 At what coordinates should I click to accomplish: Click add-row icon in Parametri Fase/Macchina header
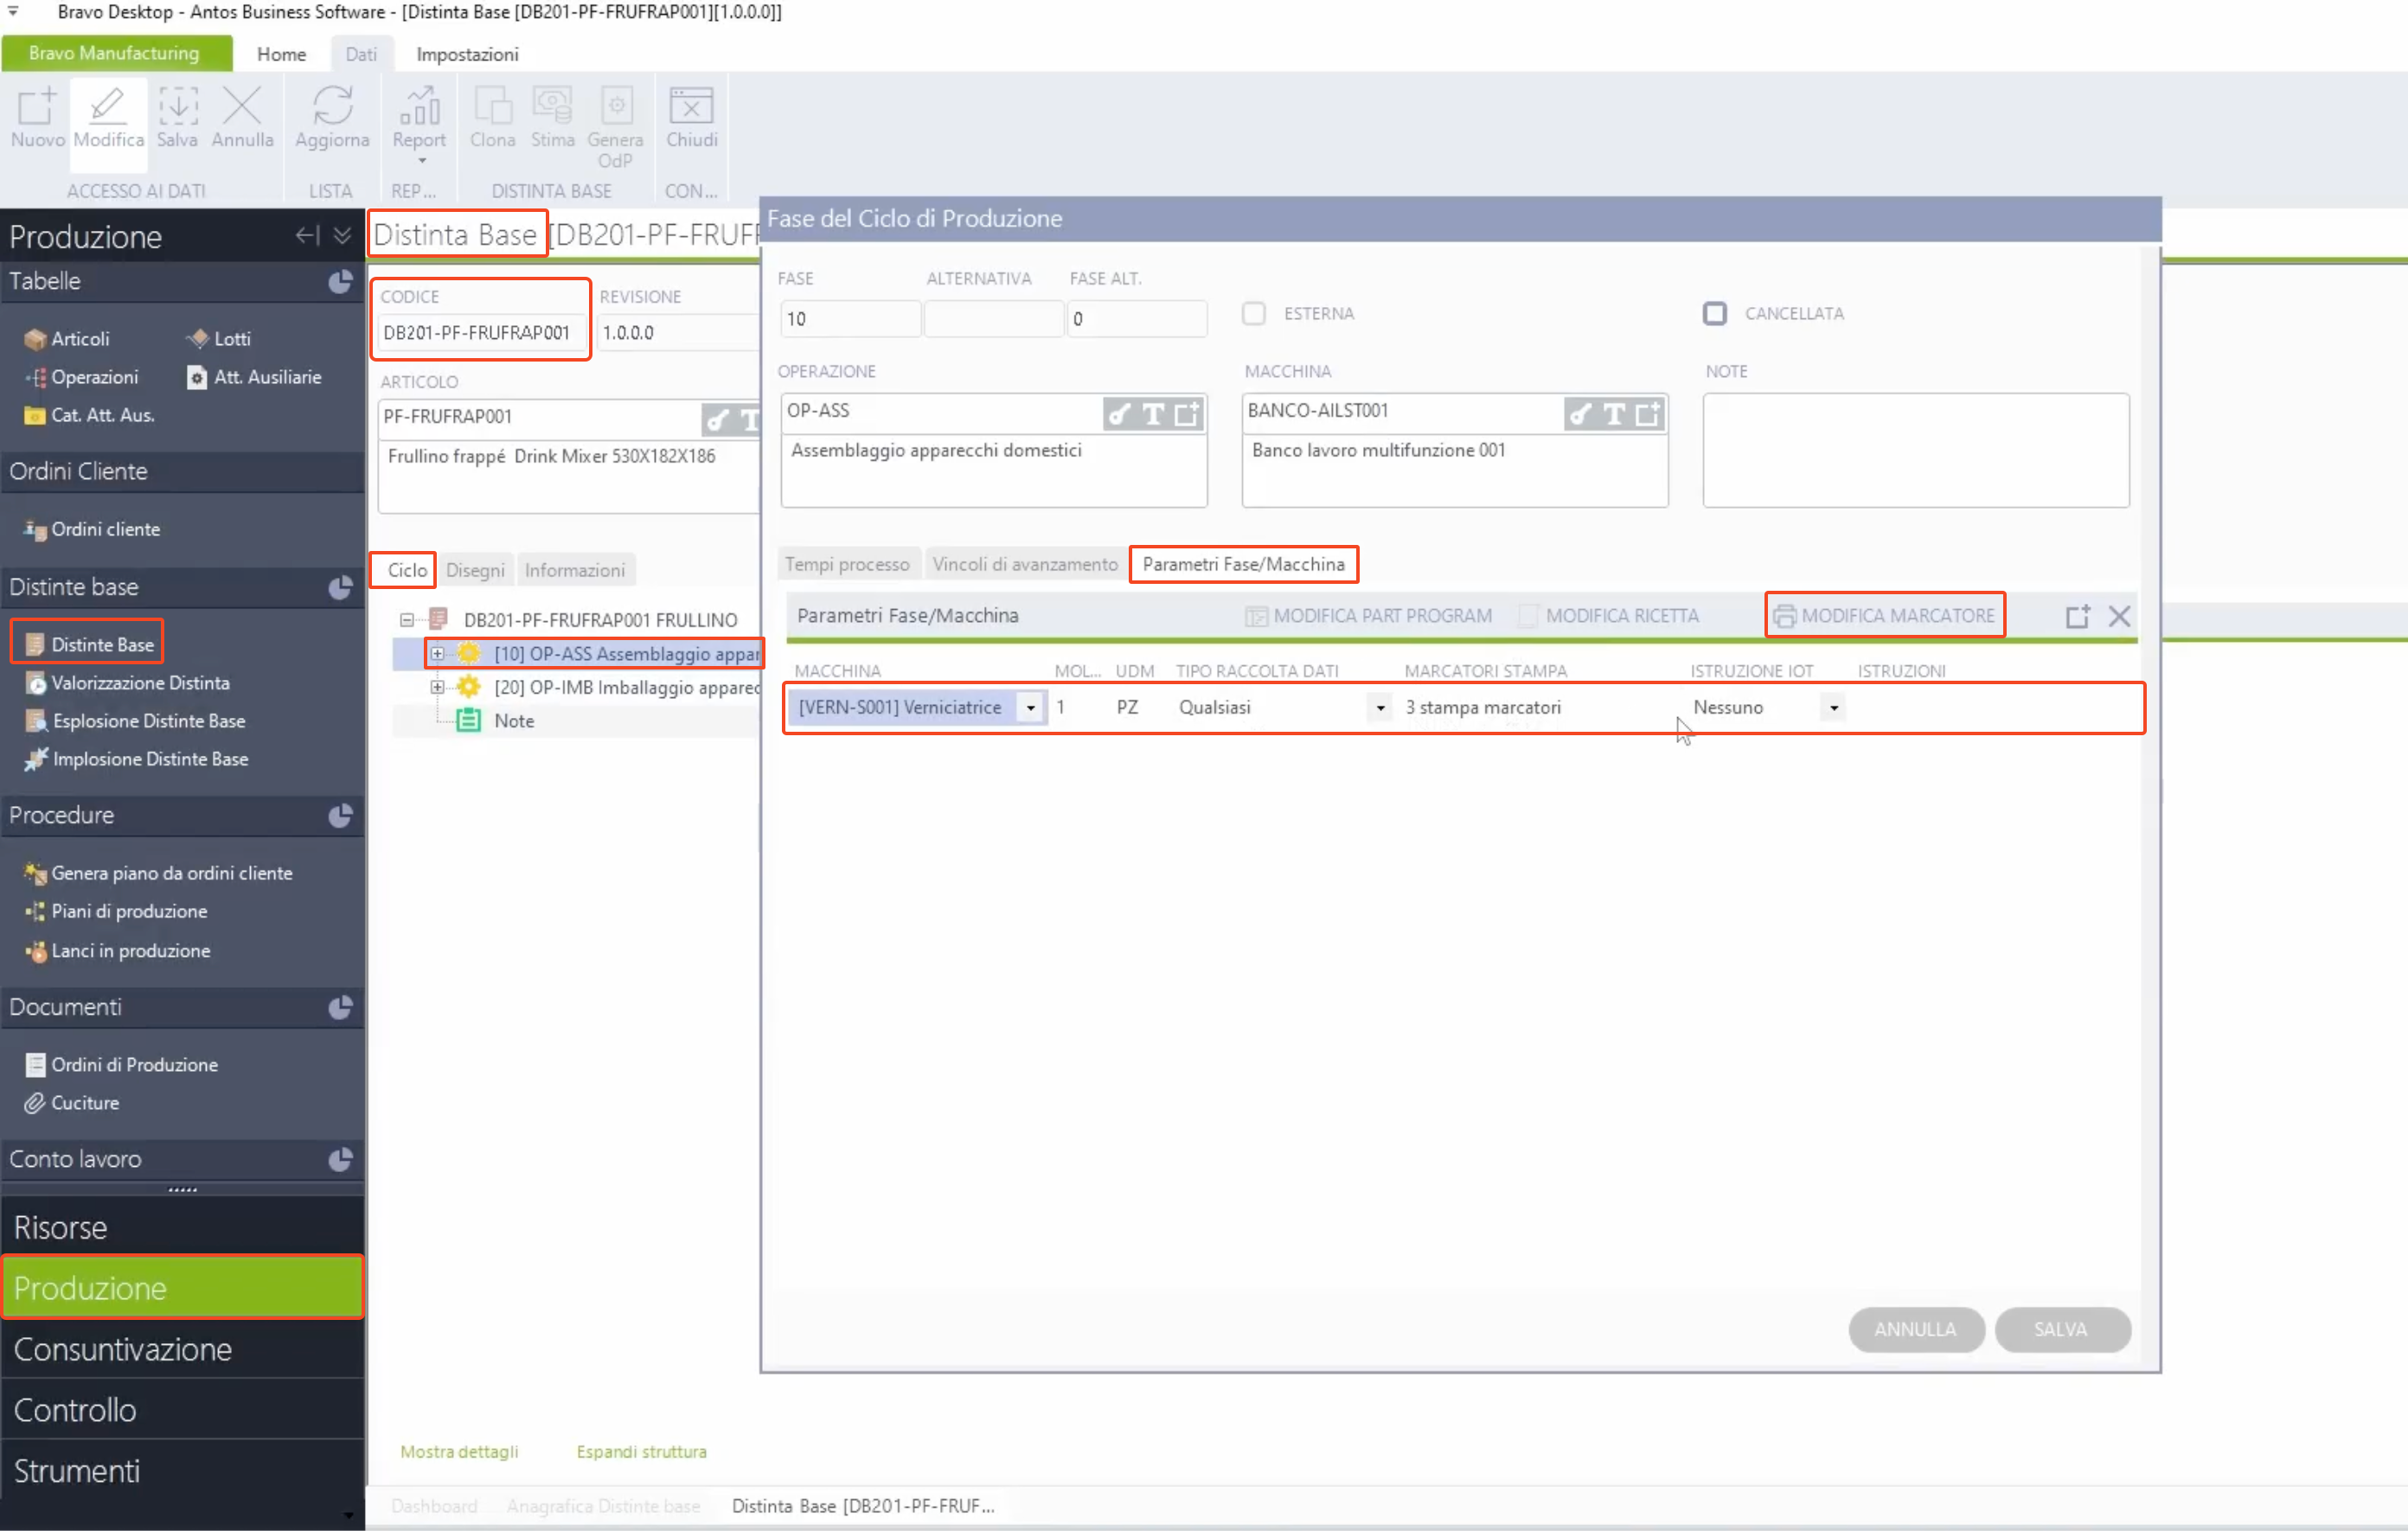point(2078,616)
